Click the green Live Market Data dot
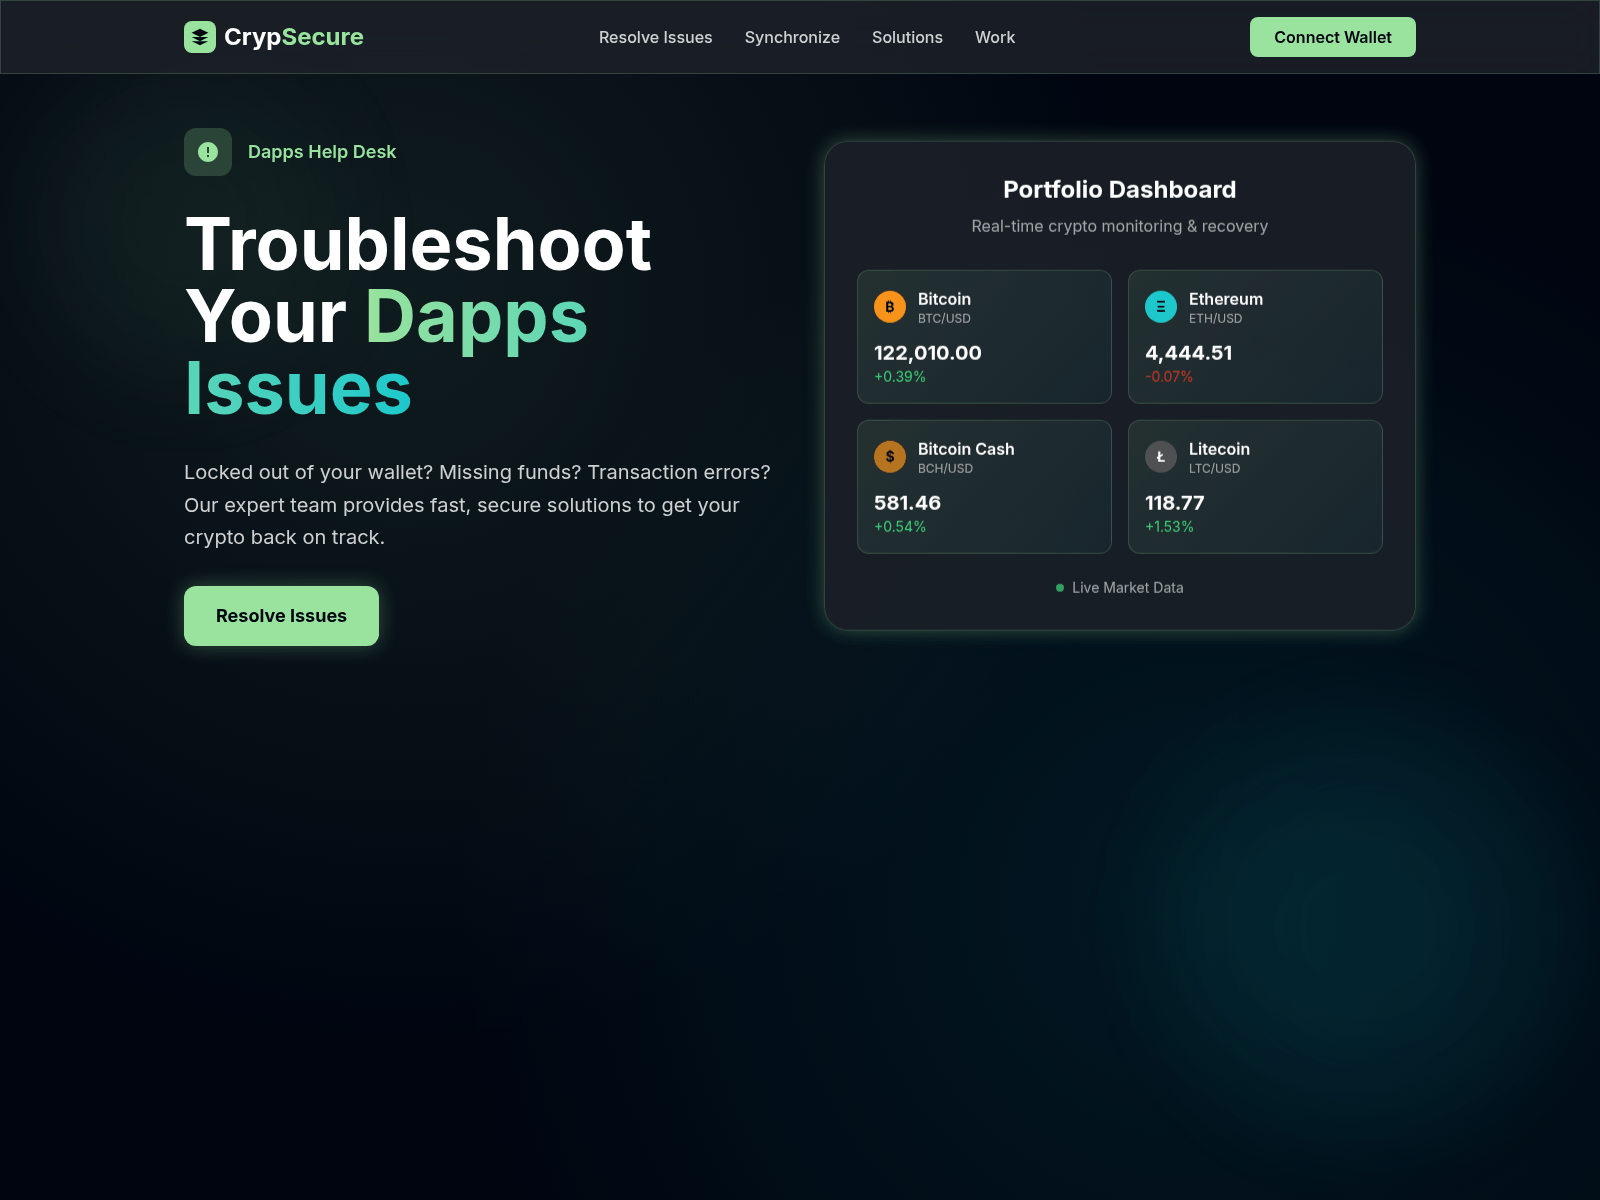 1060,588
